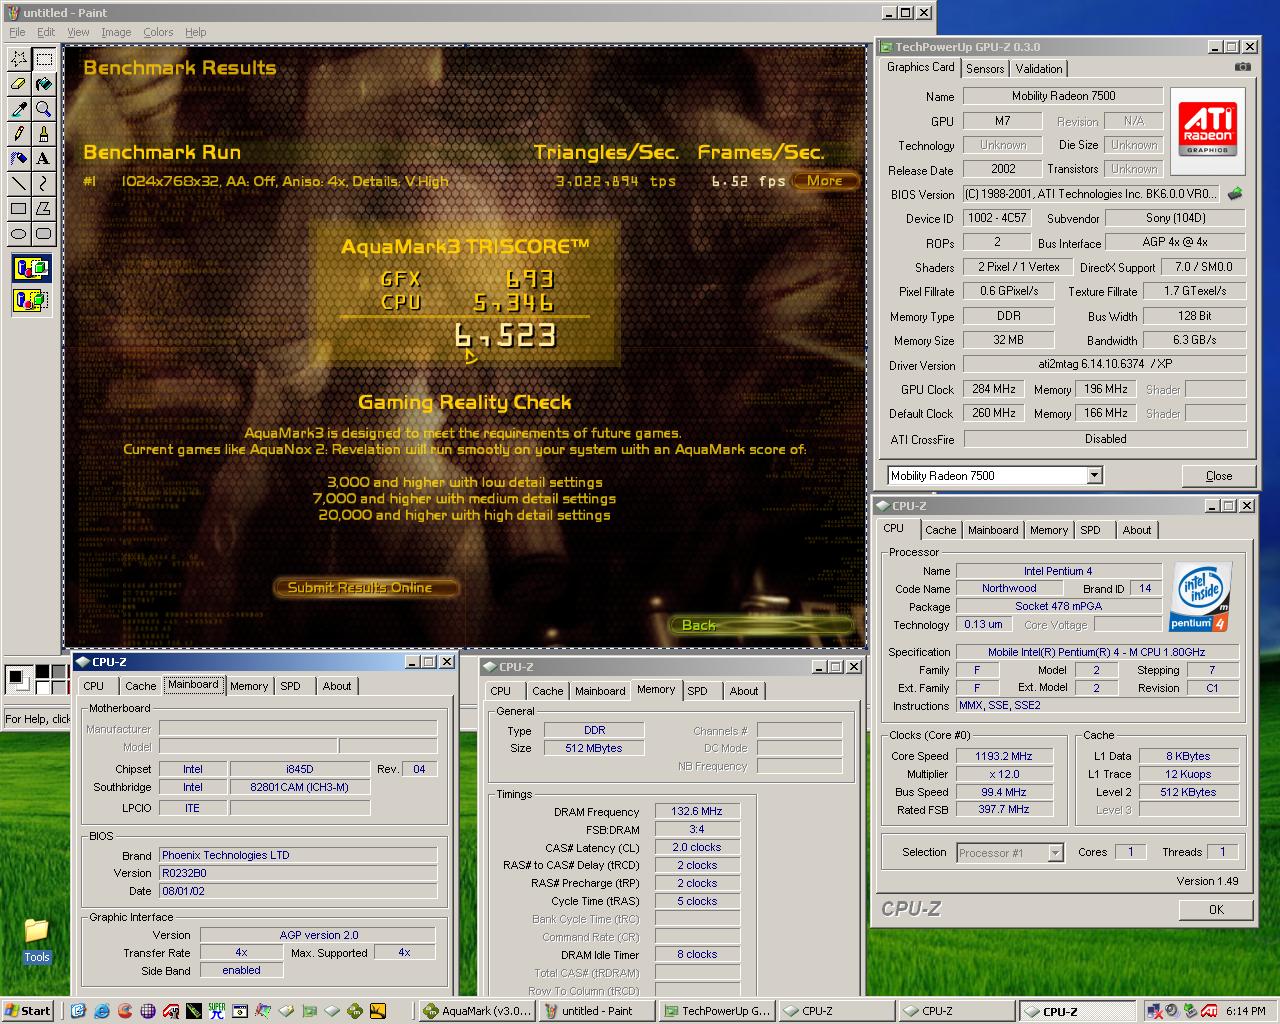Open the Tools folder on the desktop
The image size is (1280, 1024).
point(37,941)
